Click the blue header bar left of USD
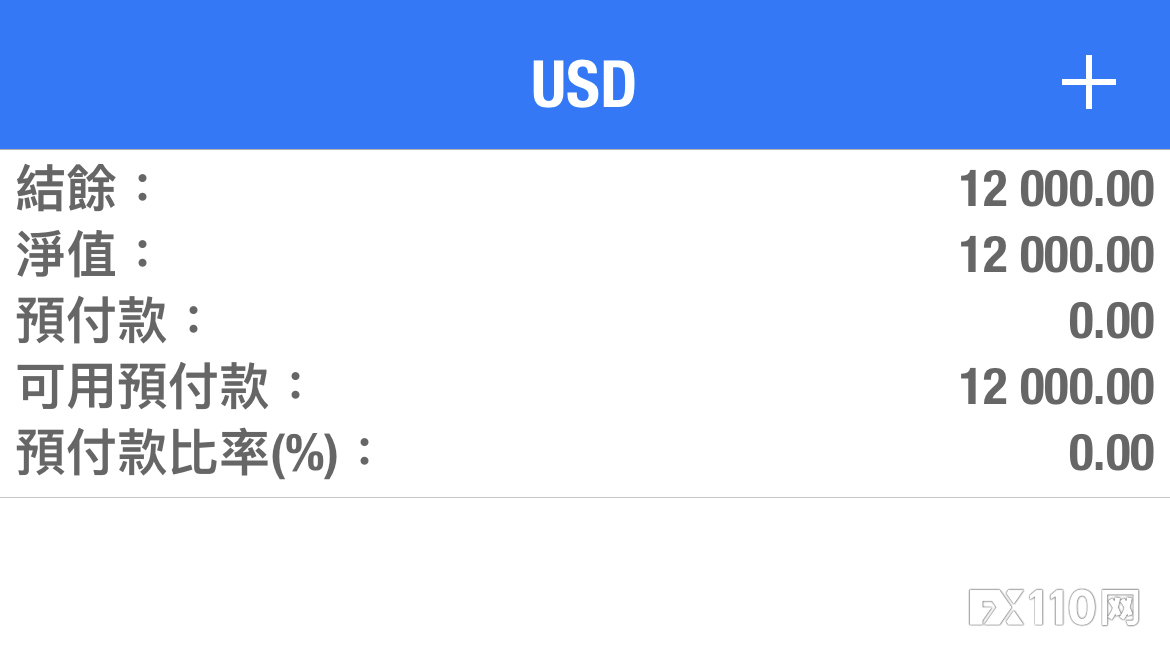1170x650 pixels. (261, 75)
